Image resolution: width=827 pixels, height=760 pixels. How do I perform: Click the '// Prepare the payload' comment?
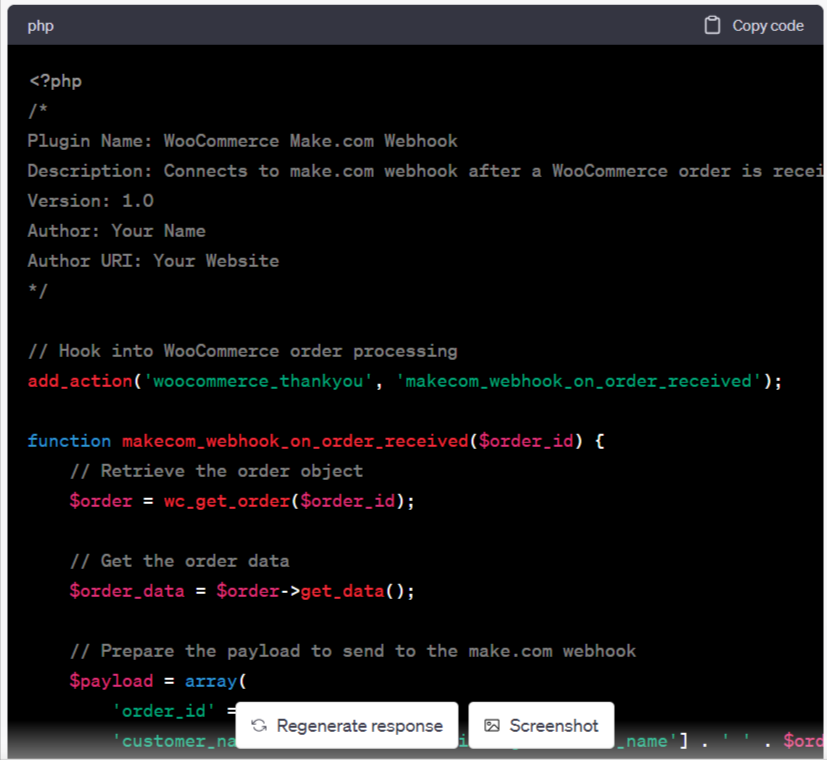pyautogui.click(x=353, y=651)
